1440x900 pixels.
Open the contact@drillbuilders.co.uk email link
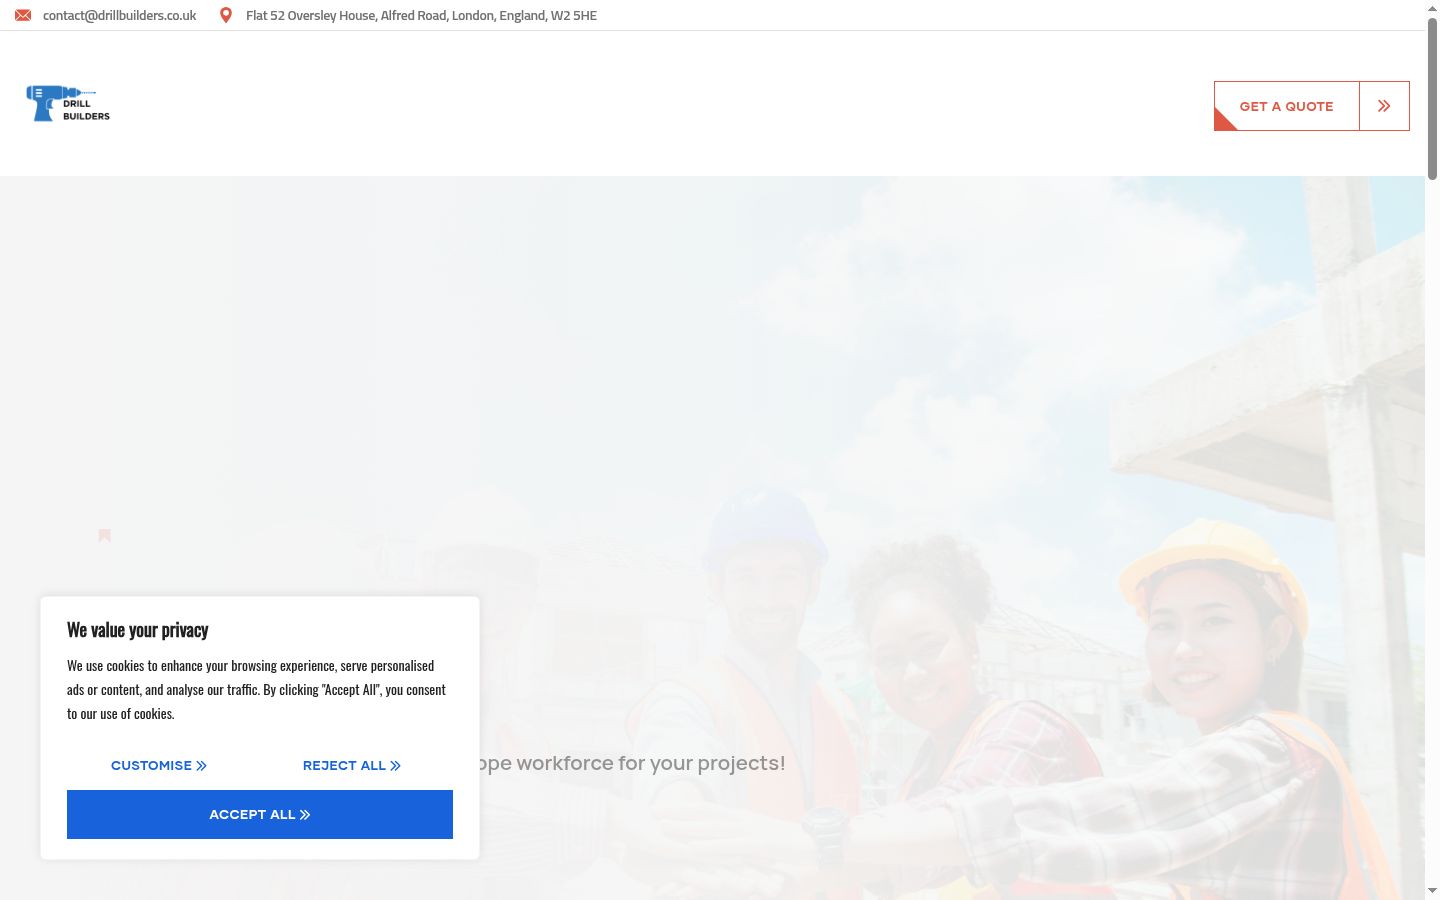click(x=120, y=15)
